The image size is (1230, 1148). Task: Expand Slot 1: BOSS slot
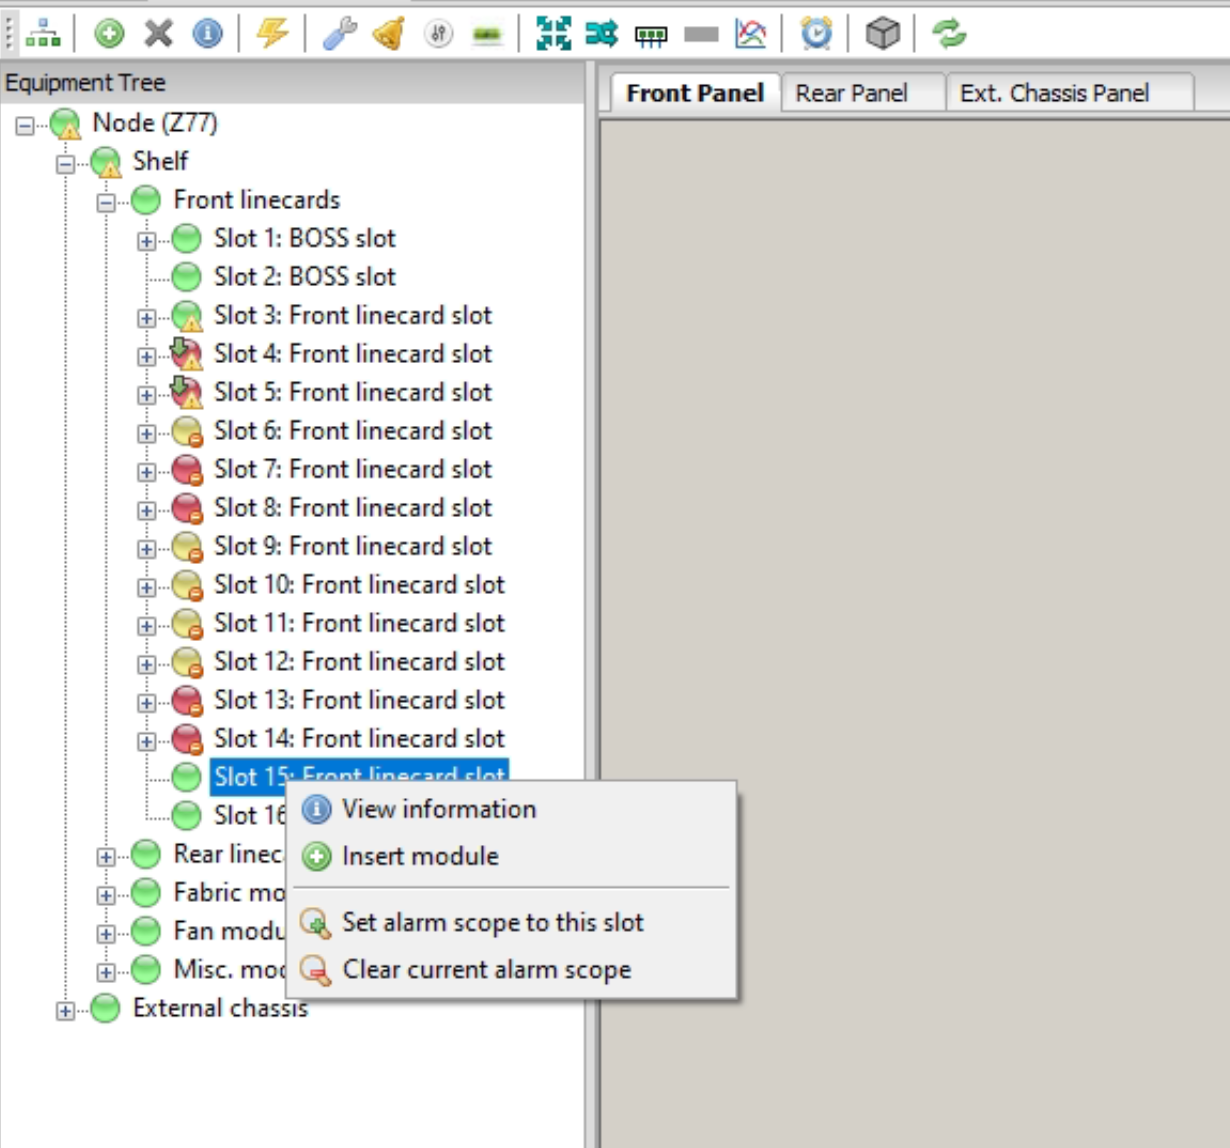tap(146, 240)
